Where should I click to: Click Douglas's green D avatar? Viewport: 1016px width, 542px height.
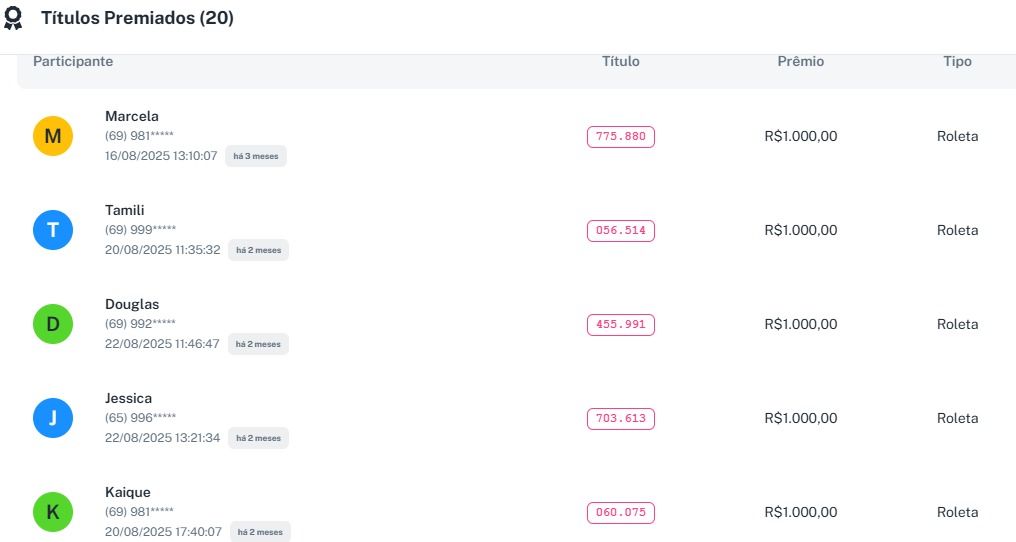53,324
